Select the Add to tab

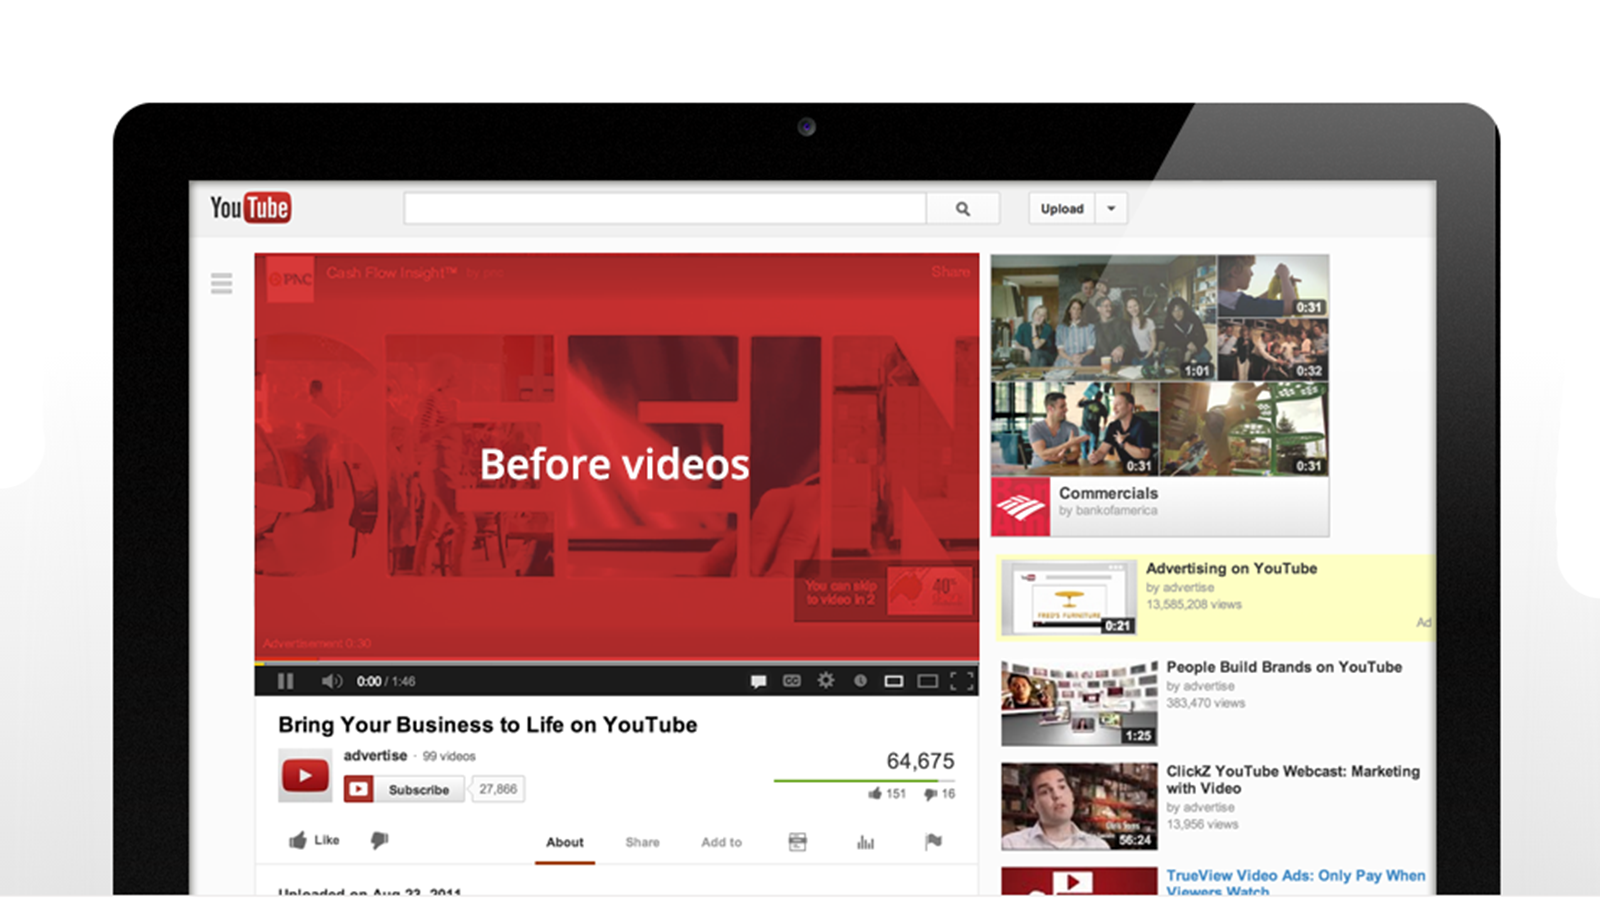[x=721, y=842]
